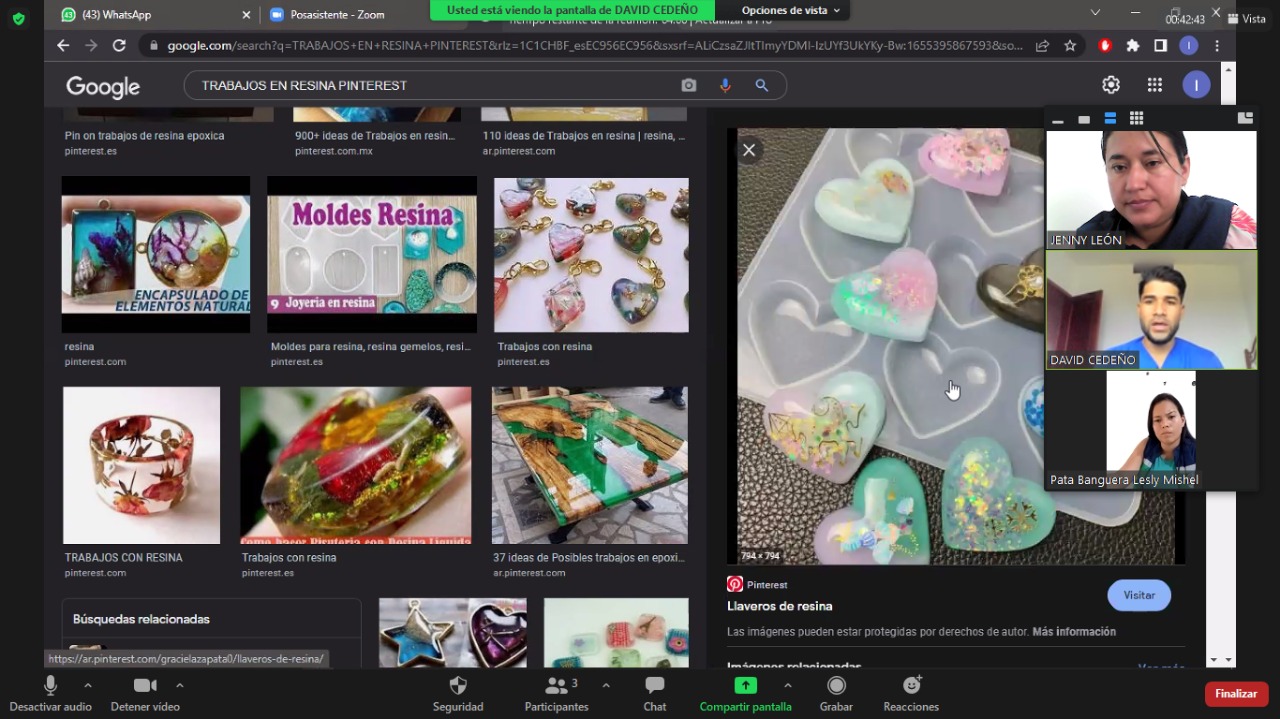1280x719 pixels.
Task: Click the Moldes Resina image thumbnail
Action: point(371,255)
